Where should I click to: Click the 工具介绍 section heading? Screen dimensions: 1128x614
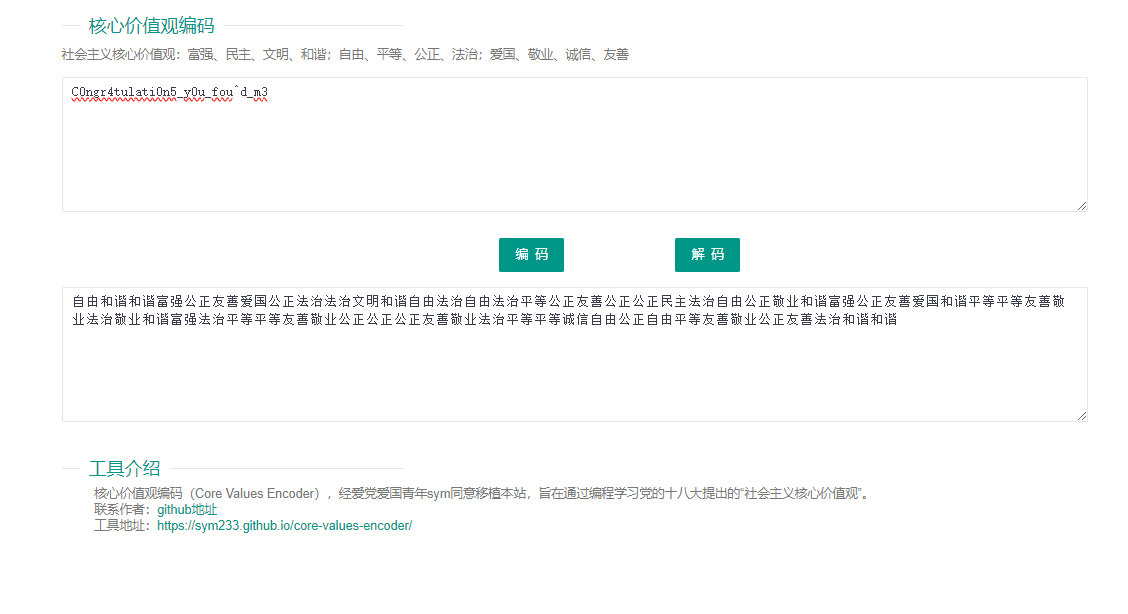coord(124,468)
